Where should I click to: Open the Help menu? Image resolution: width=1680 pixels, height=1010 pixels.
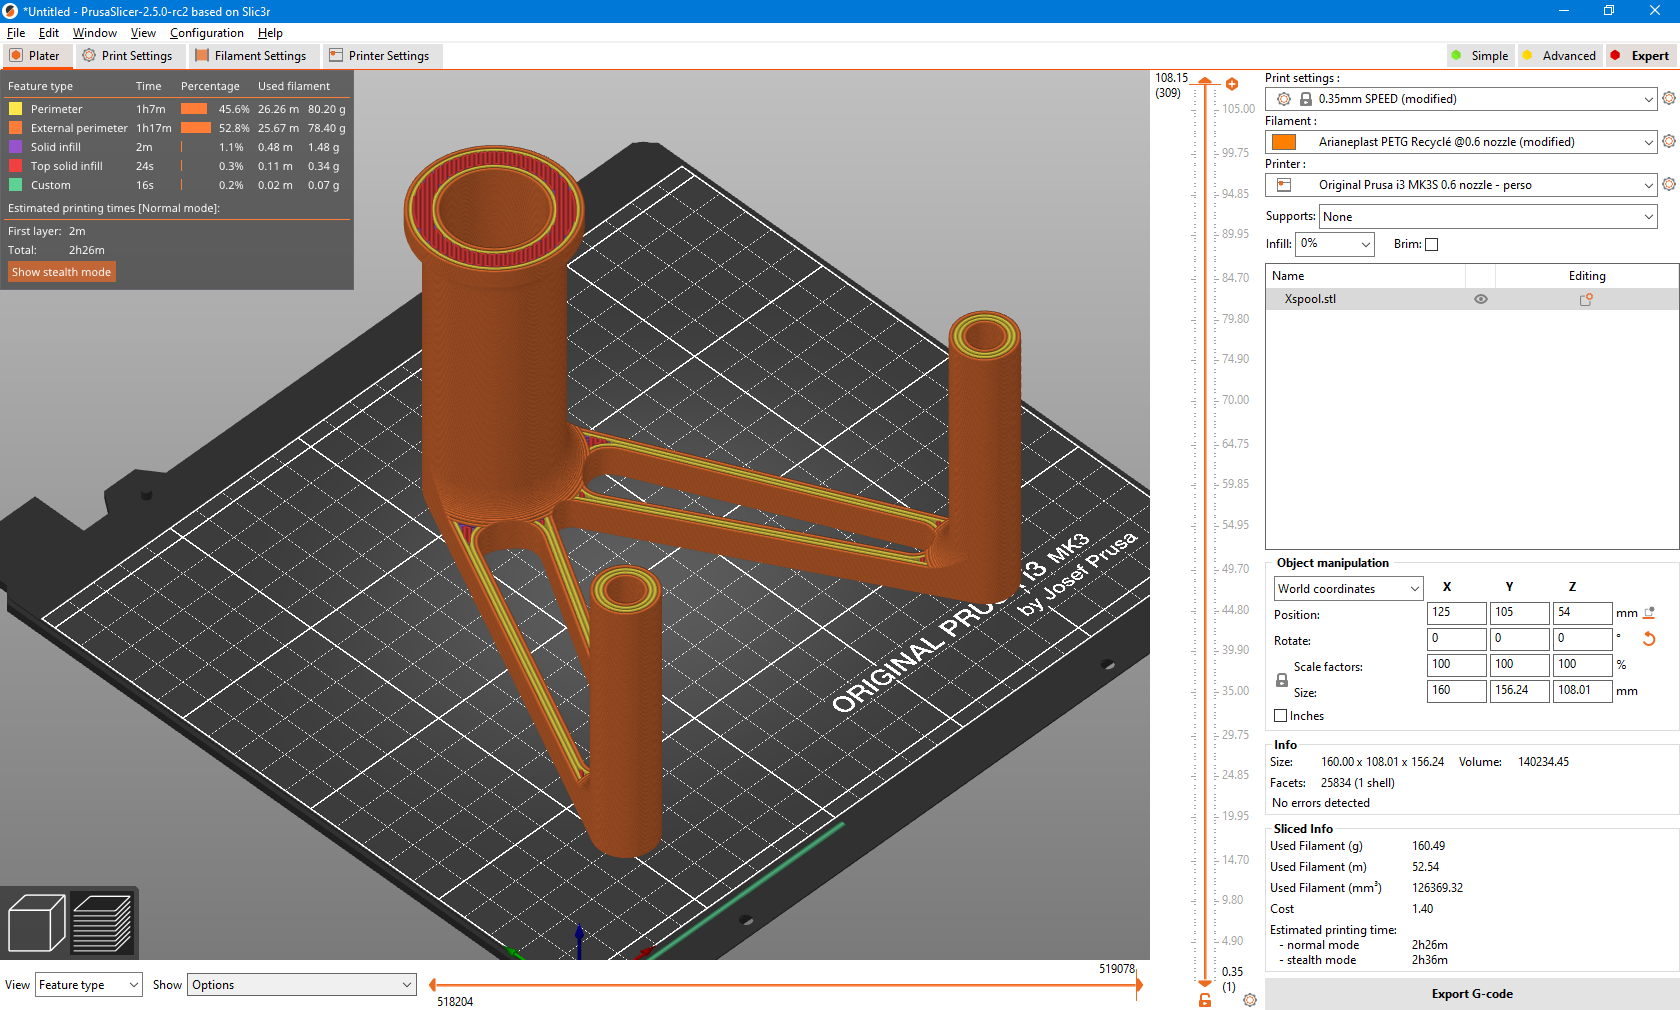270,33
